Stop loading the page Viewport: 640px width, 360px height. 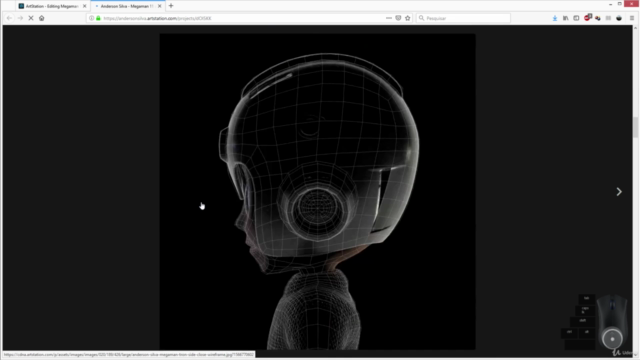point(31,18)
